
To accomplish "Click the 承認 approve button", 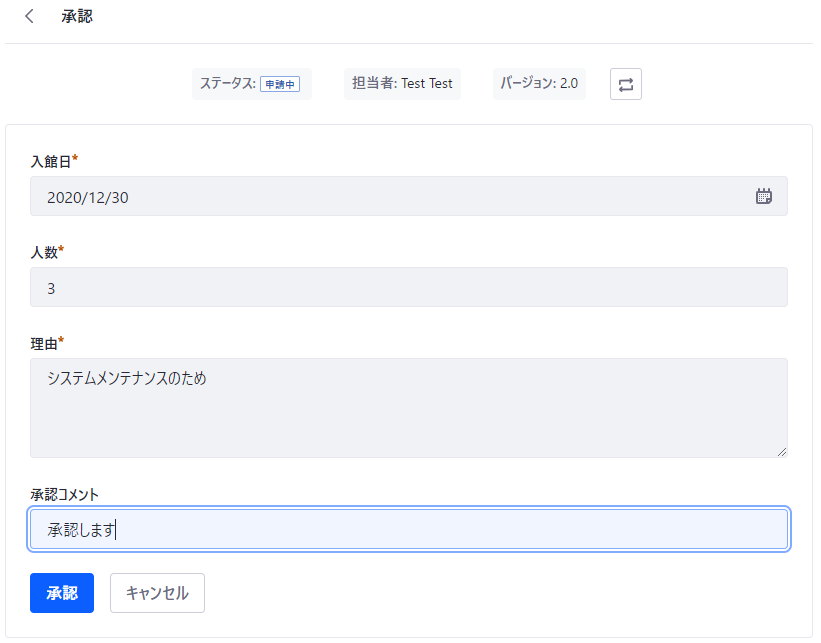I will pos(62,593).
